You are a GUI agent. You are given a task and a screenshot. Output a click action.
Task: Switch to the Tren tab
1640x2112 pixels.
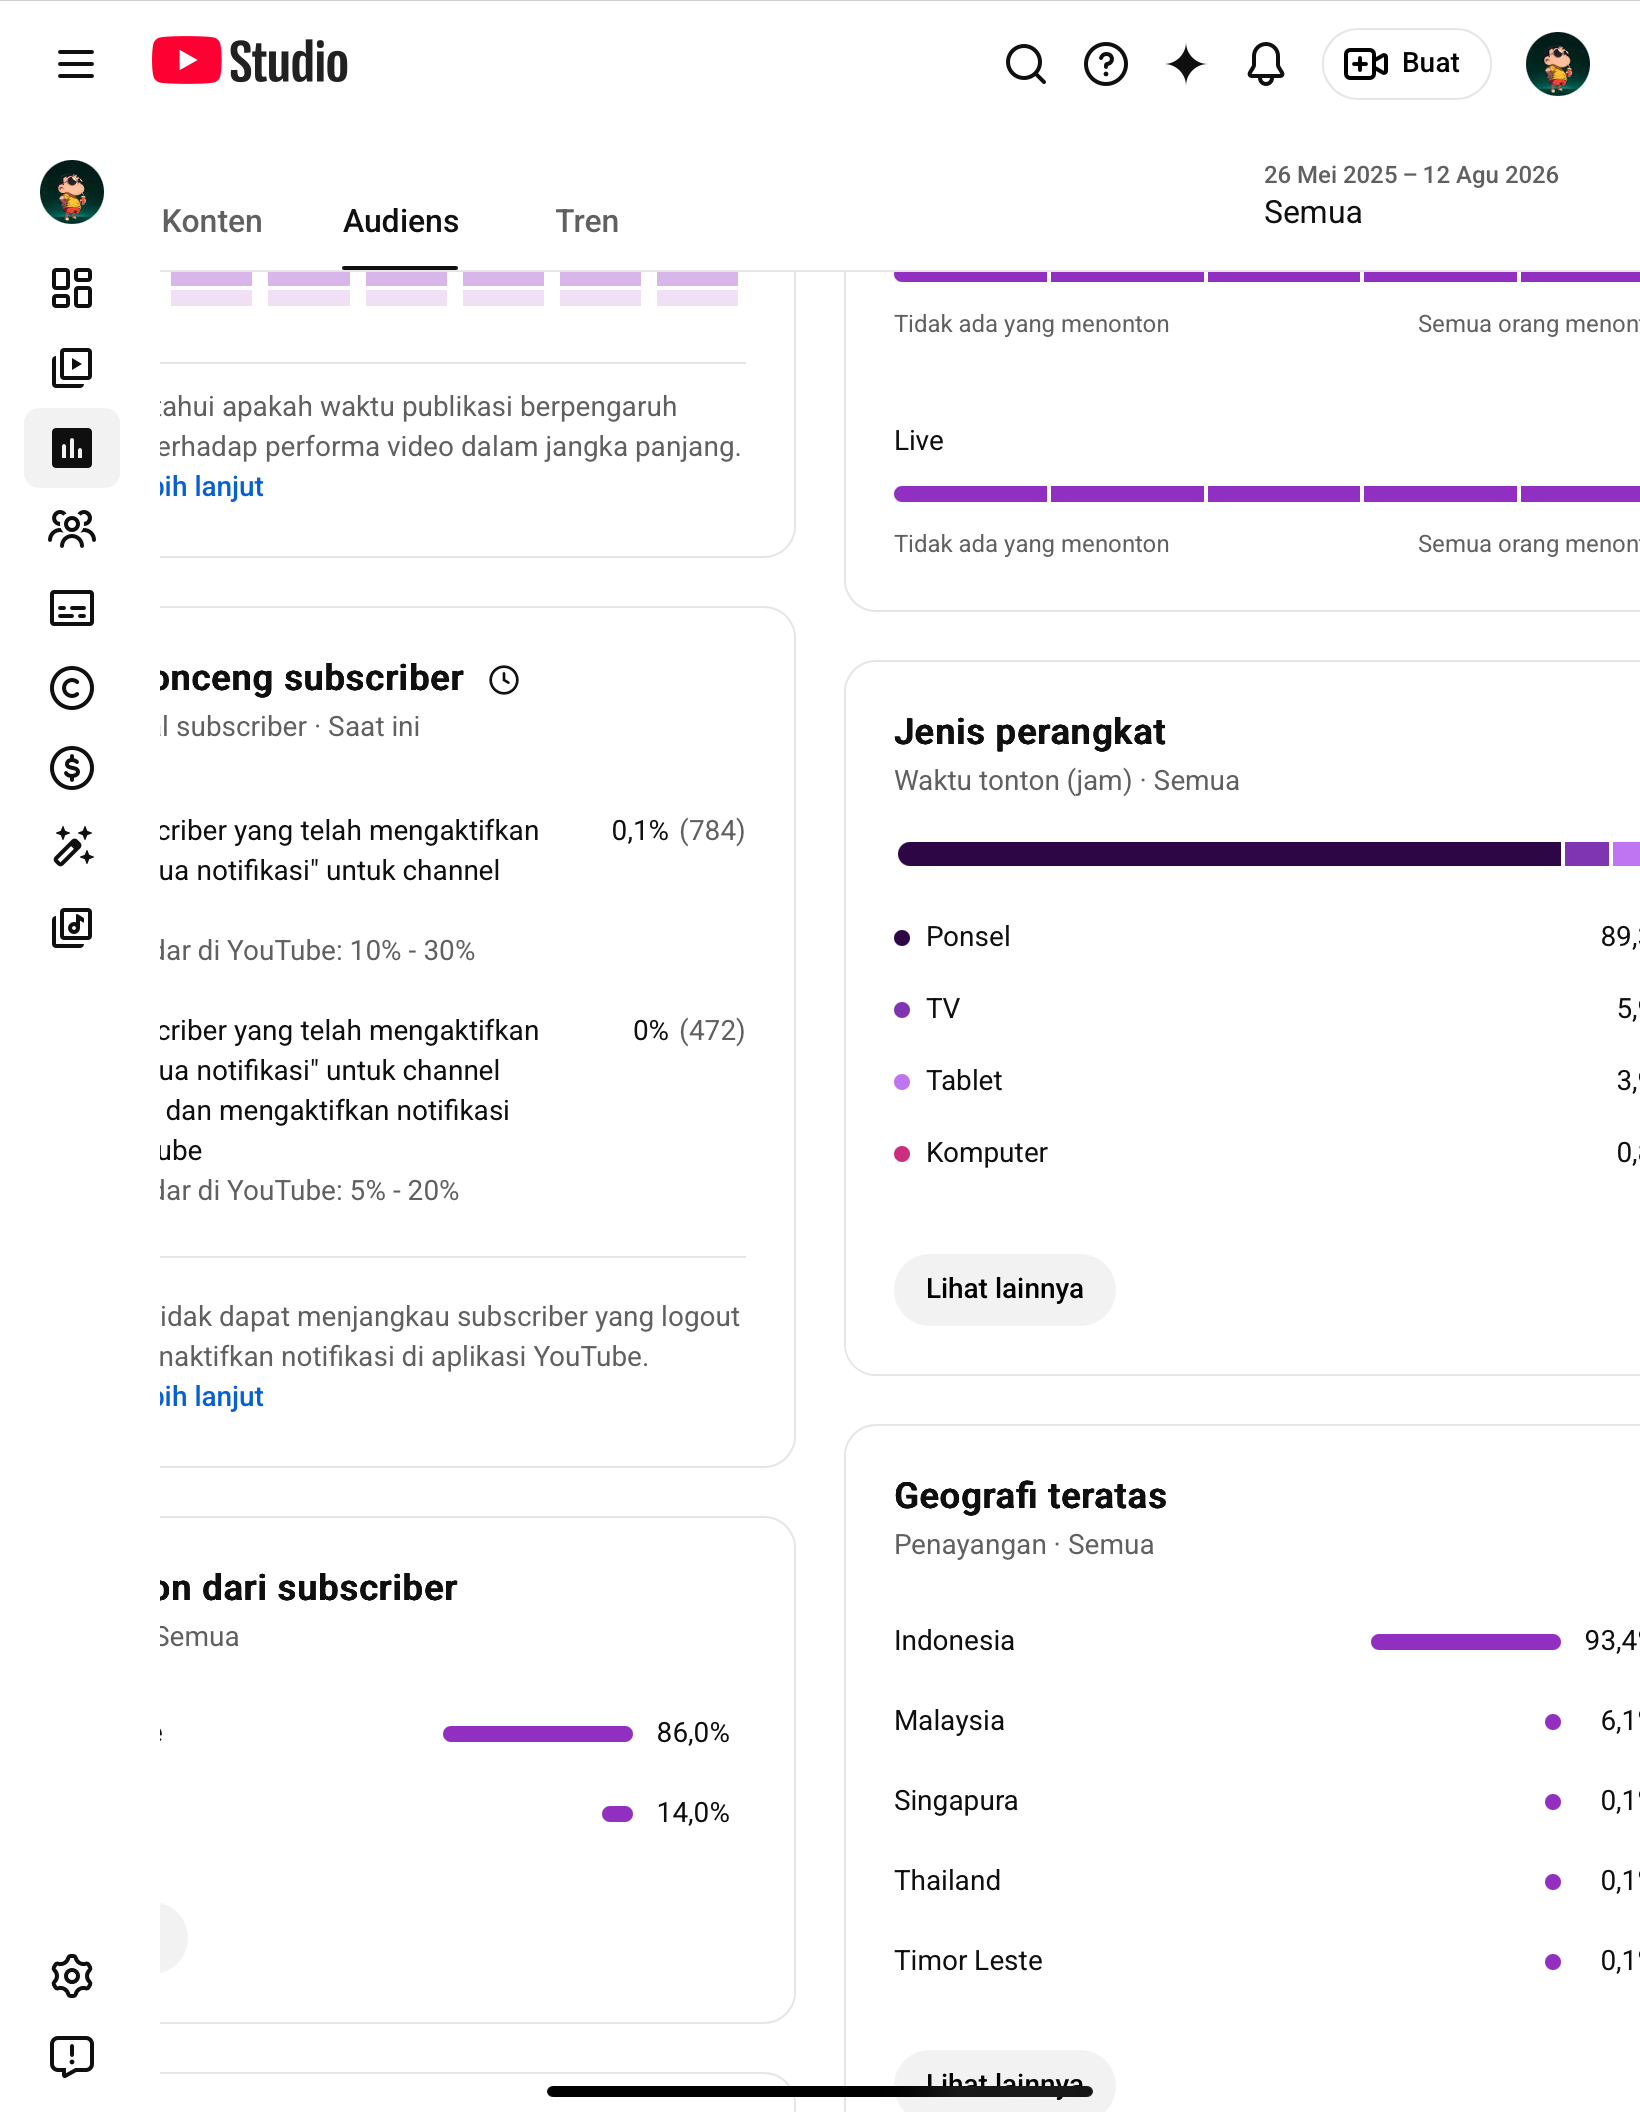click(x=587, y=221)
